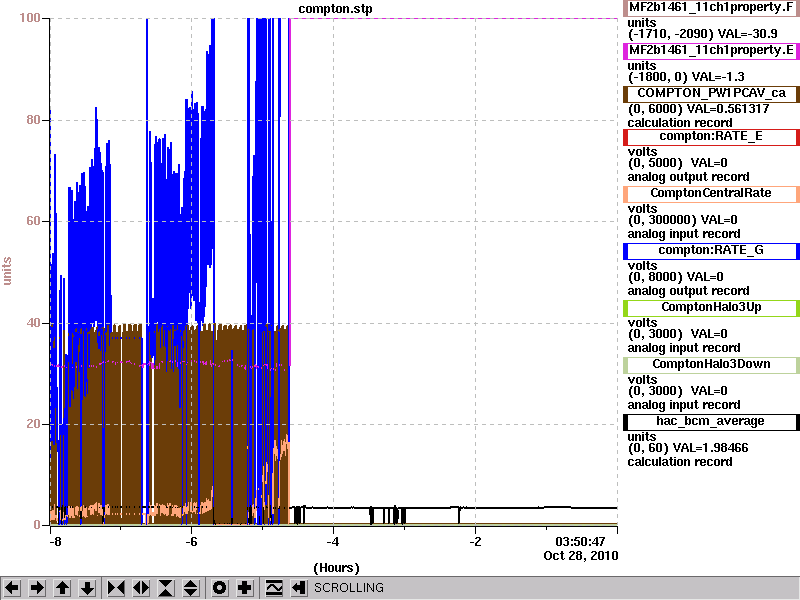The width and height of the screenshot is (800, 600).
Task: Click the vertical 'units' y-axis label
Action: [x=7, y=271]
